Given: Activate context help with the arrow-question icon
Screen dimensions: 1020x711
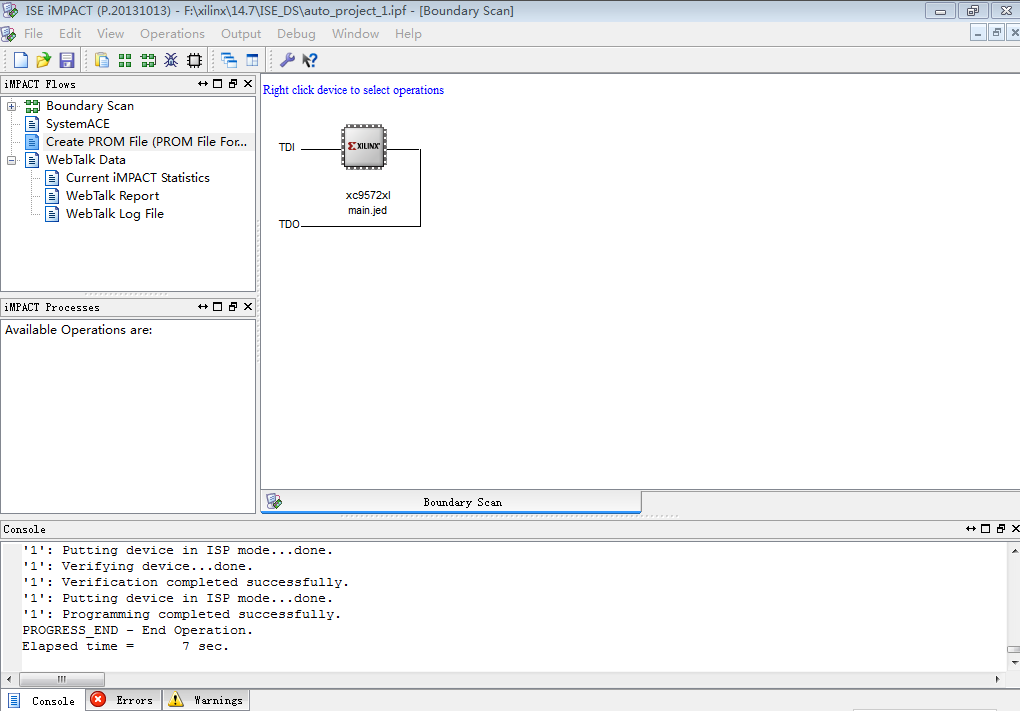Looking at the screenshot, I should (x=308, y=59).
